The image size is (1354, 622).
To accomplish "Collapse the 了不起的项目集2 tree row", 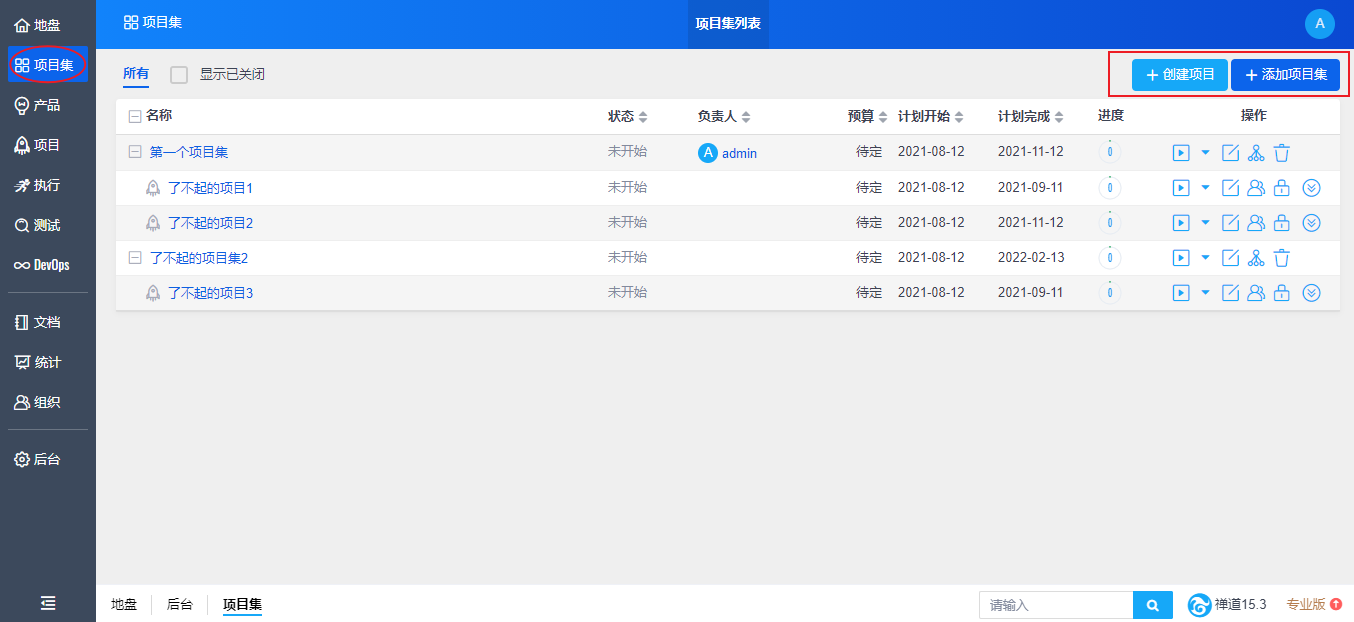I will point(135,258).
